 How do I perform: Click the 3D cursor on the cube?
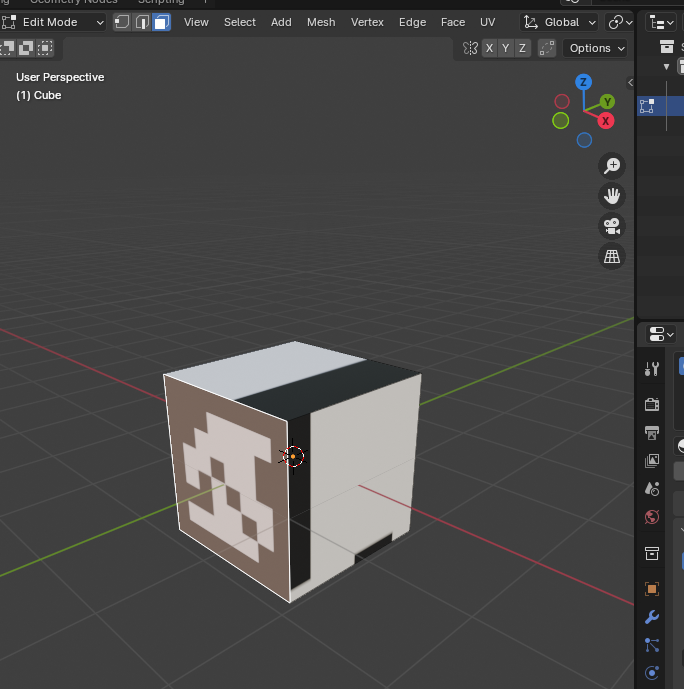293,457
